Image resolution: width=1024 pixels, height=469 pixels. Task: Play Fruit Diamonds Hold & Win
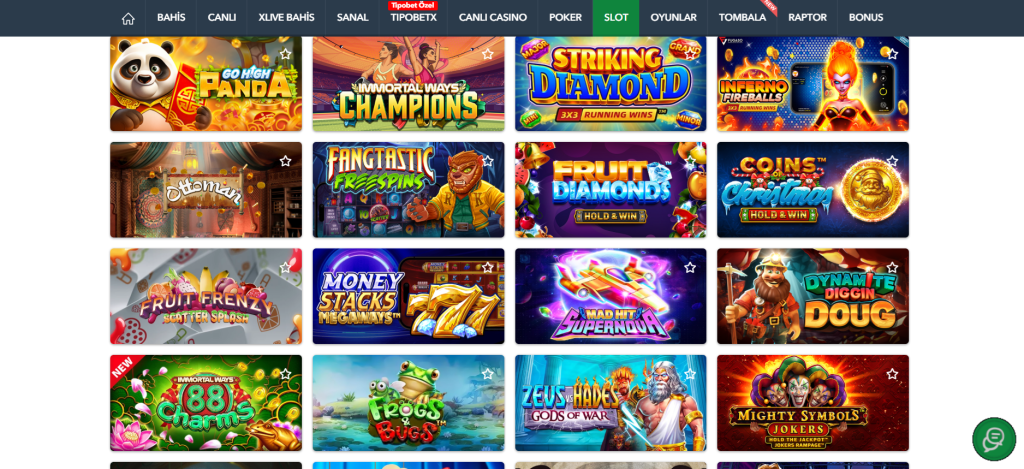(611, 189)
